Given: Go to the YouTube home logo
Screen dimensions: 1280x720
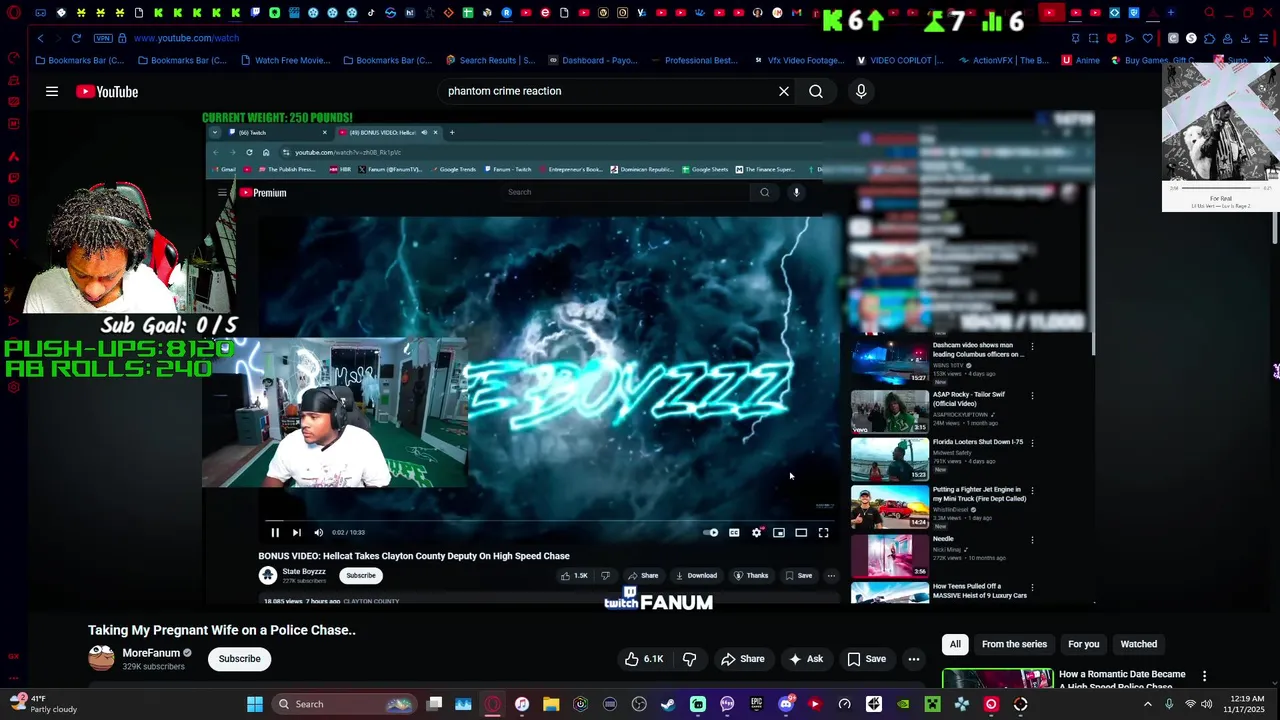Looking at the screenshot, I should coord(107,91).
